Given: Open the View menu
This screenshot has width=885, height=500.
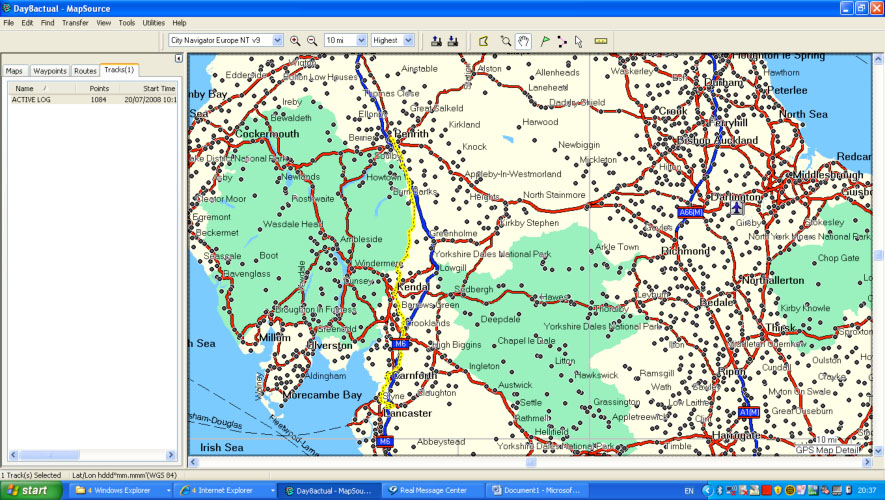Looking at the screenshot, I should (x=103, y=23).
